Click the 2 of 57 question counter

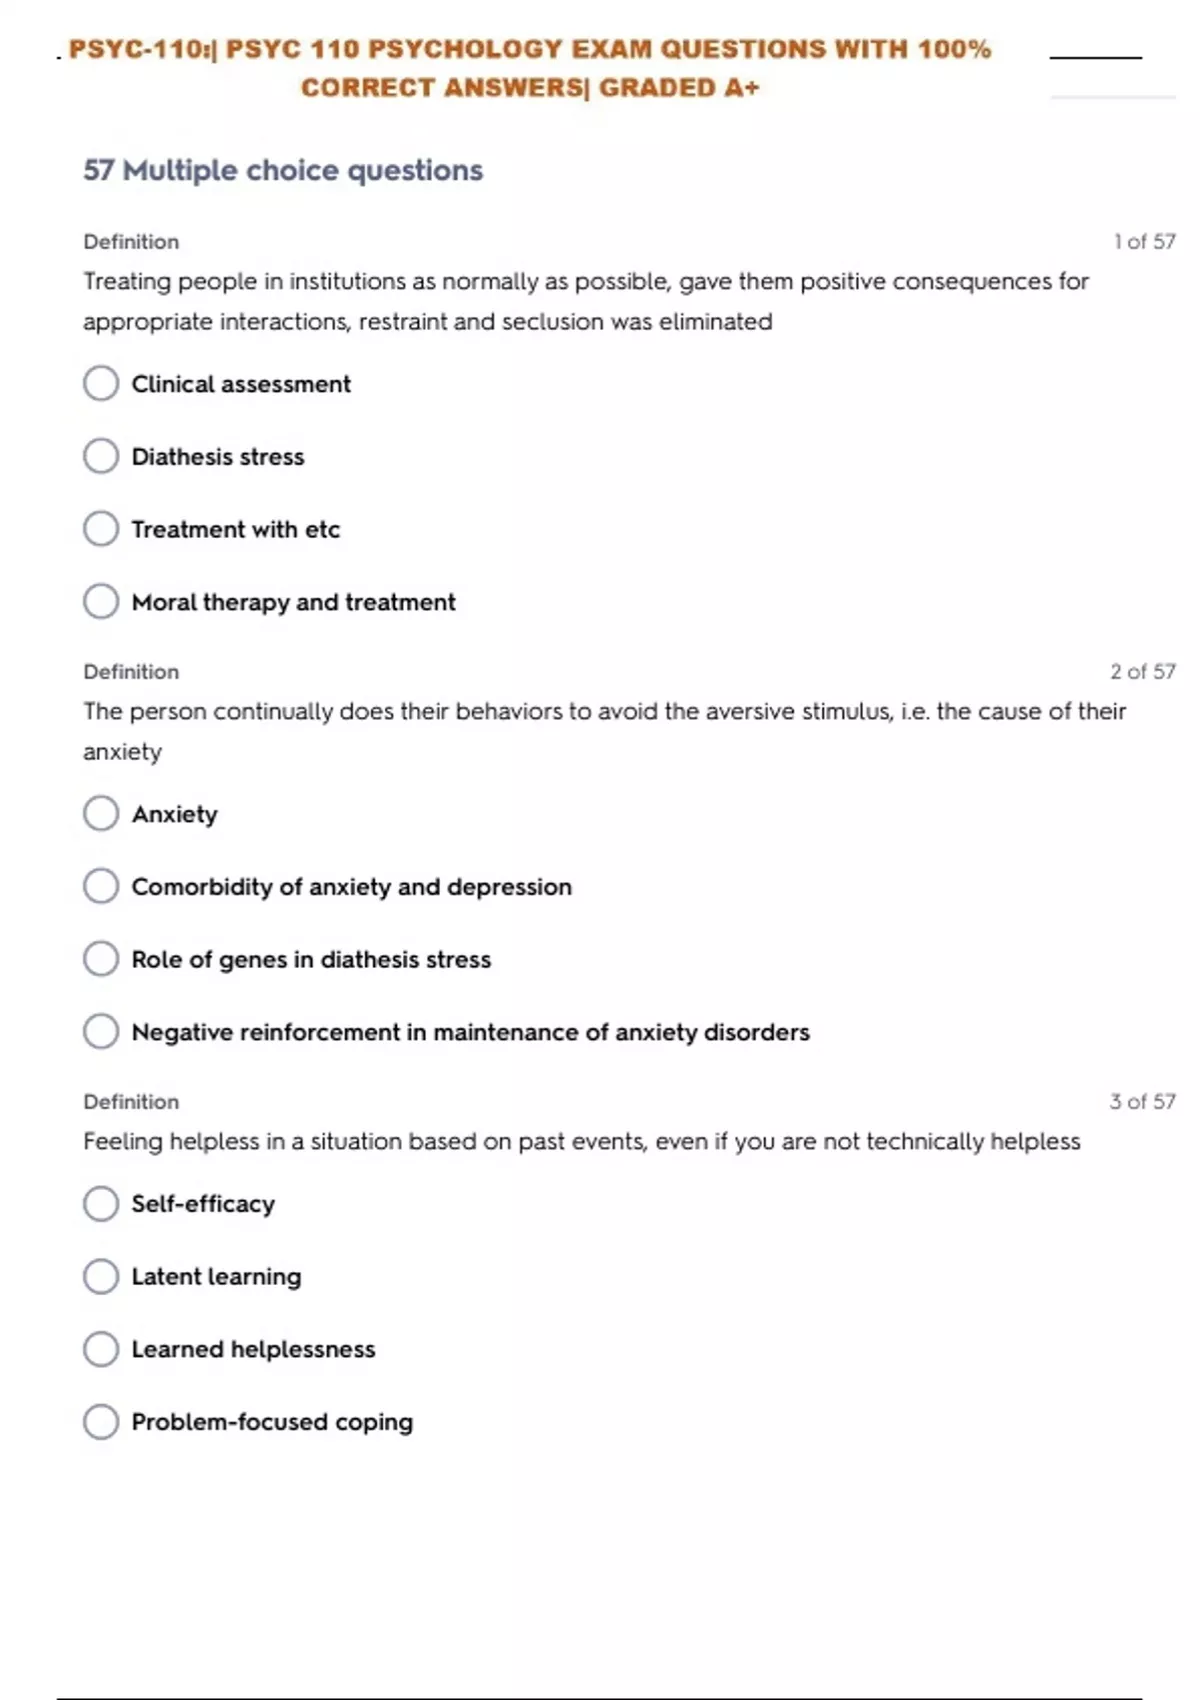click(1142, 672)
